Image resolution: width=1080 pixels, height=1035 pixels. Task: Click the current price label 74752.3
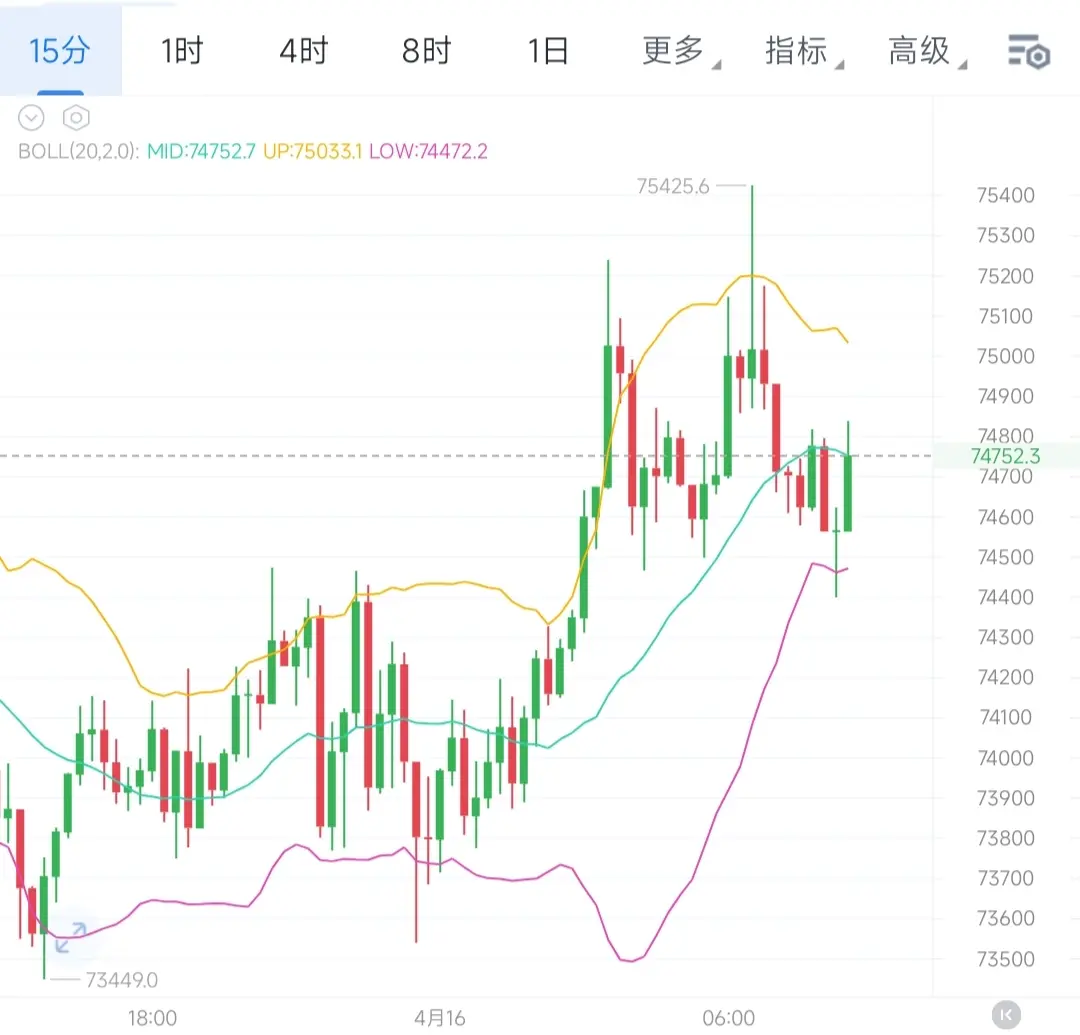tap(1005, 456)
